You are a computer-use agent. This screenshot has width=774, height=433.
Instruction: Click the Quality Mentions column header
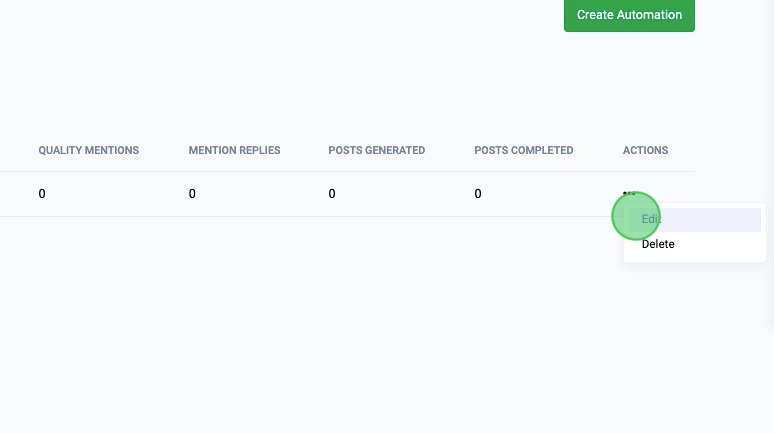89,151
